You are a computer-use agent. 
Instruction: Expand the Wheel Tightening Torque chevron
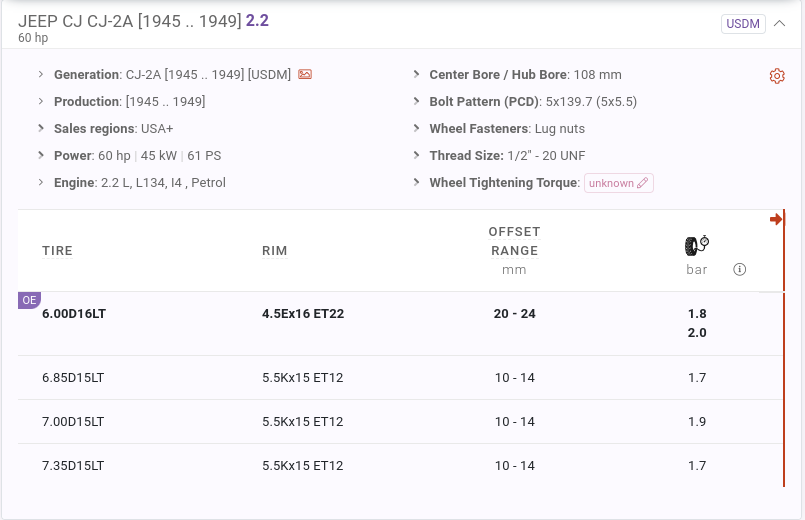click(416, 182)
